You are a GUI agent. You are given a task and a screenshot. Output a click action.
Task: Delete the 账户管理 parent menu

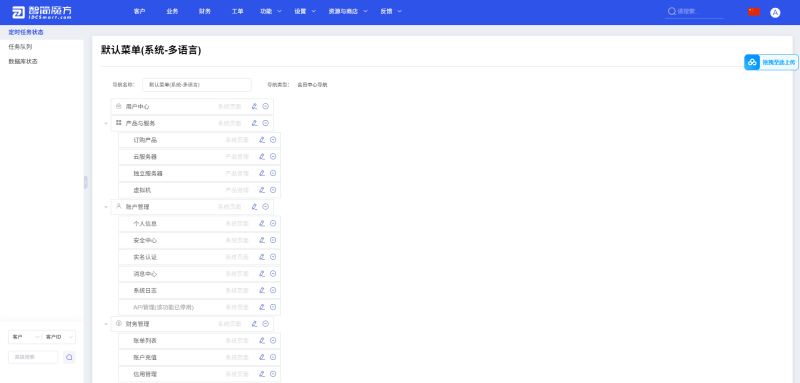[x=265, y=207]
